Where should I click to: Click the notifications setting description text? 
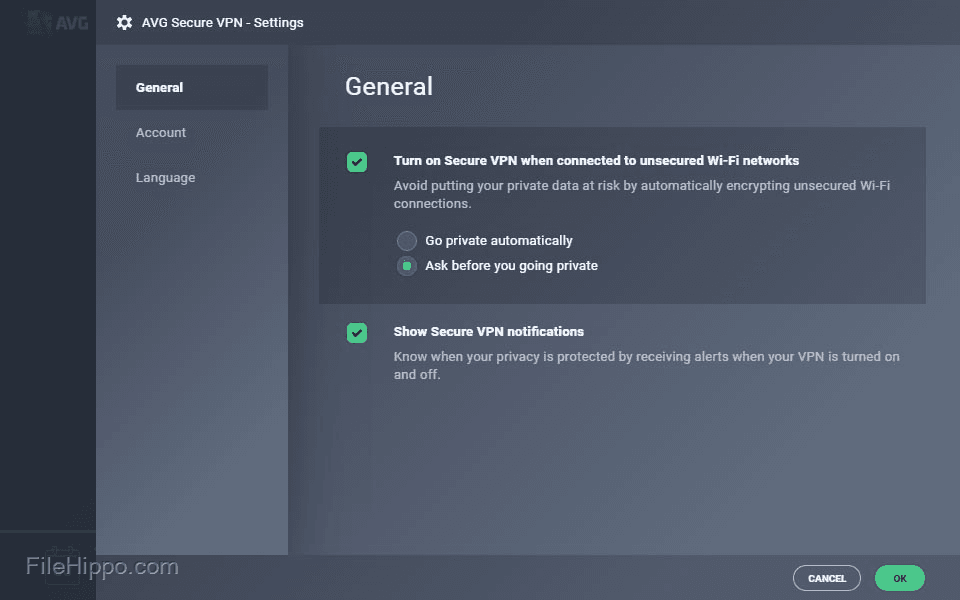point(645,365)
